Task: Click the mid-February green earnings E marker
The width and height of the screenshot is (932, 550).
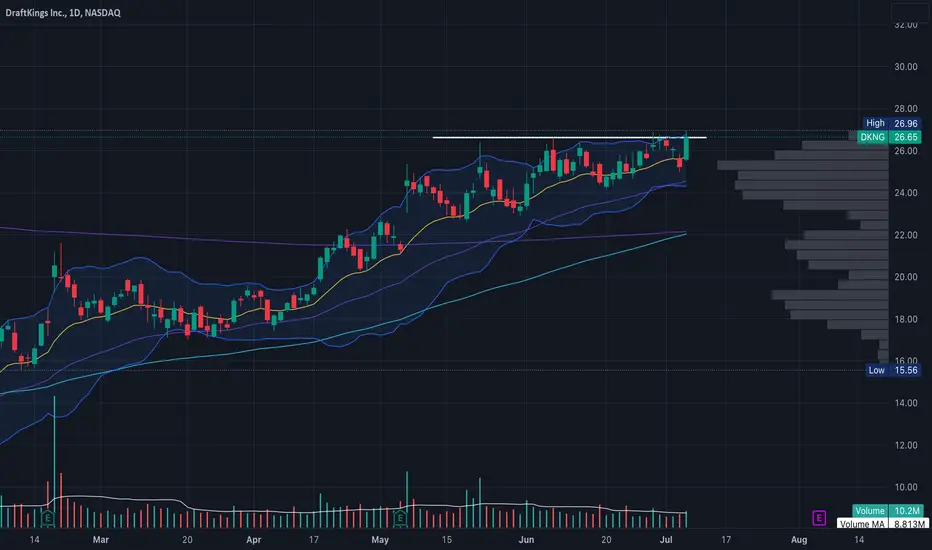Action: pos(48,518)
